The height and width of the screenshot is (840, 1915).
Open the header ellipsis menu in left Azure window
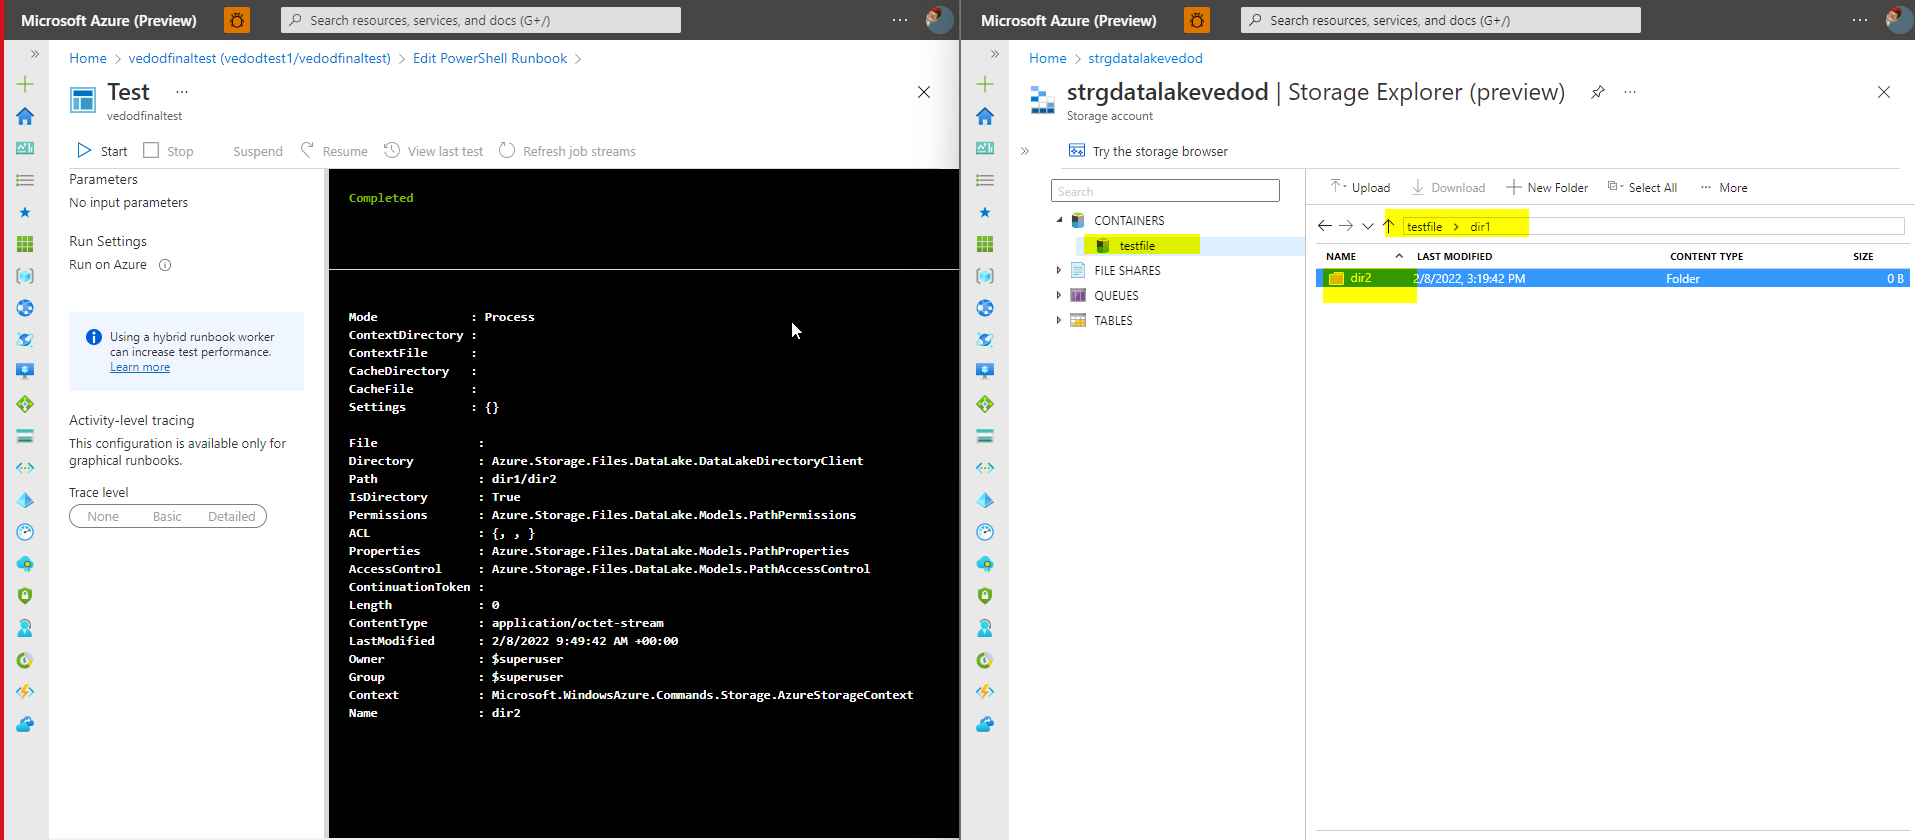[x=900, y=20]
